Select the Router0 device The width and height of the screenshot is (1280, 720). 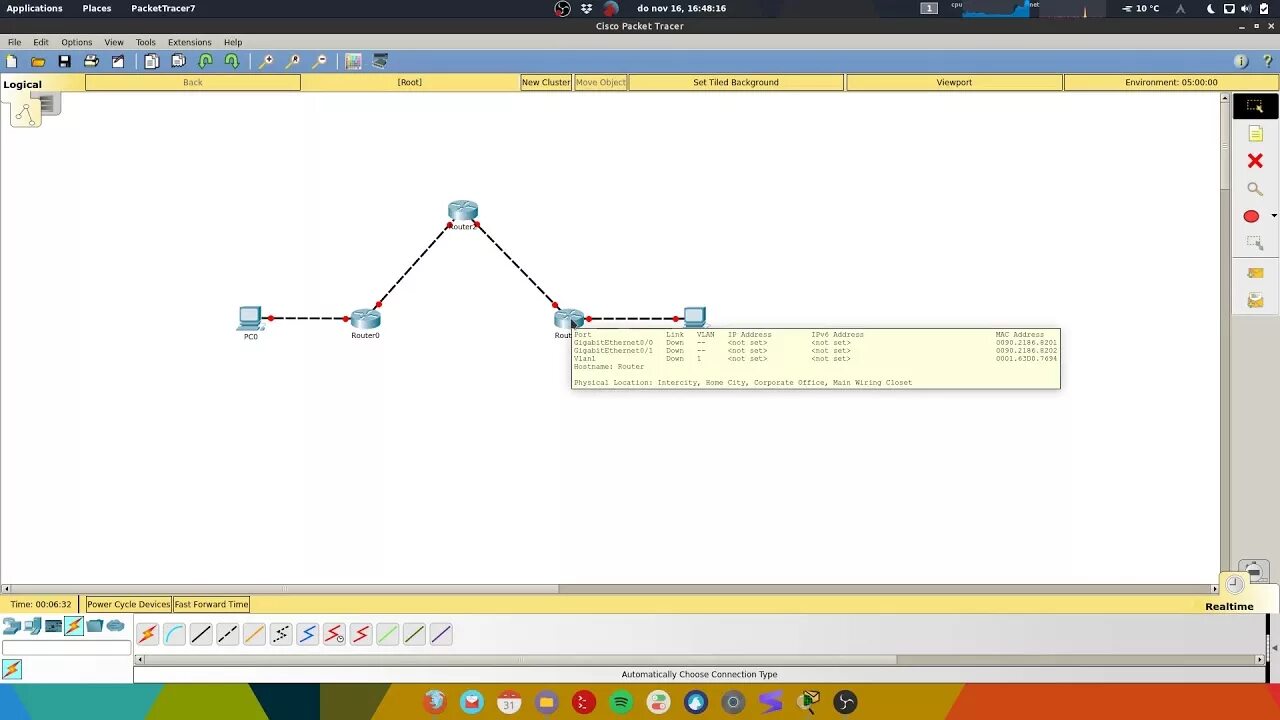tap(366, 319)
